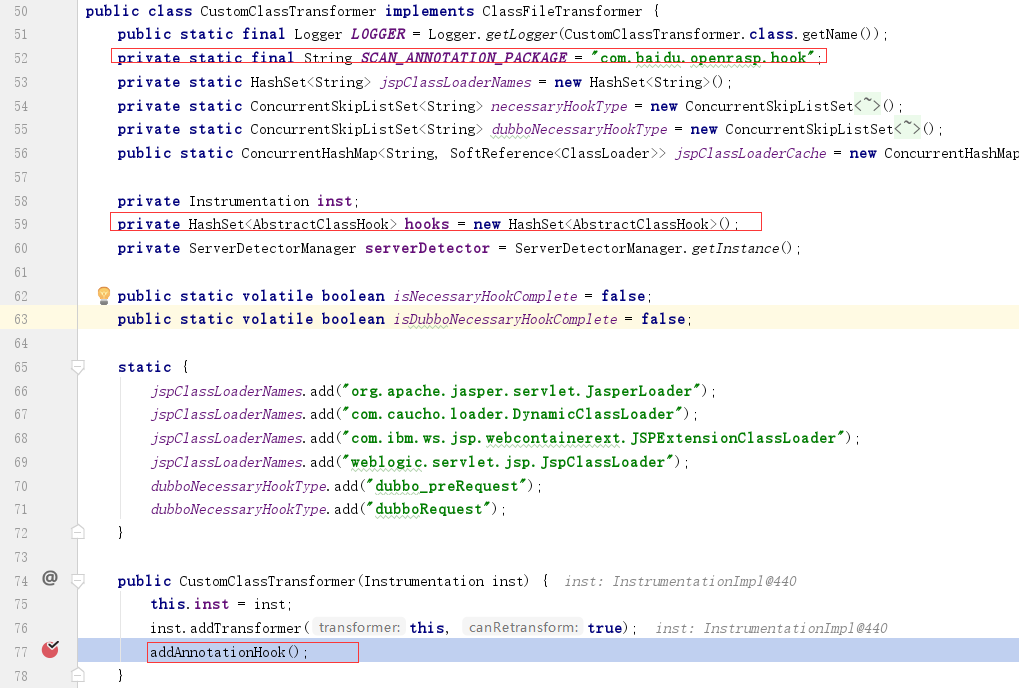Screen dimensions: 1019x688
Task: Click the yellow intention bulb on line 62
Action: pos(103,295)
